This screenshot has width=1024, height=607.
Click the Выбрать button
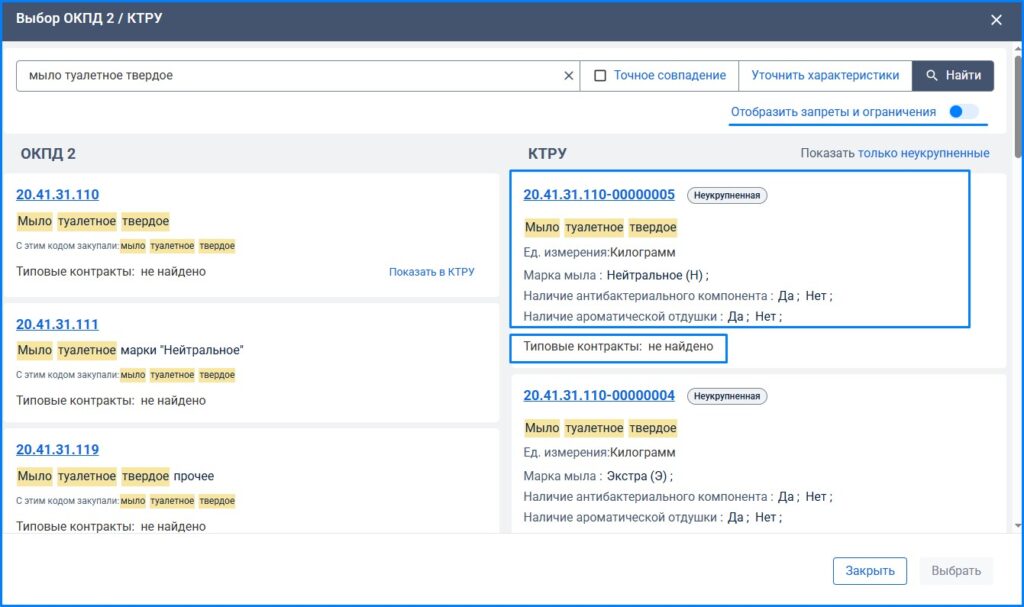(956, 571)
